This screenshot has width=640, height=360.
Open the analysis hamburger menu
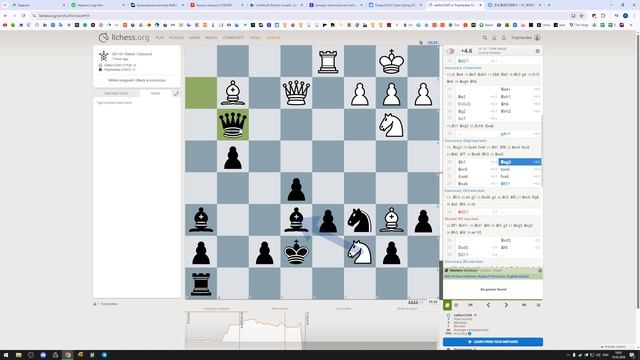(x=538, y=305)
